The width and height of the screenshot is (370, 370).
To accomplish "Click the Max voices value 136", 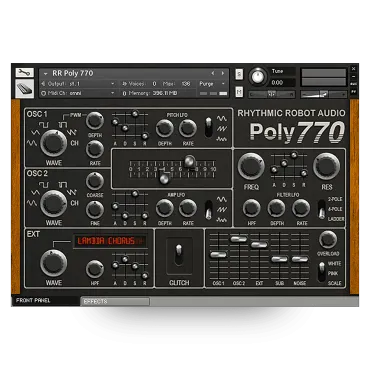I will [186, 84].
